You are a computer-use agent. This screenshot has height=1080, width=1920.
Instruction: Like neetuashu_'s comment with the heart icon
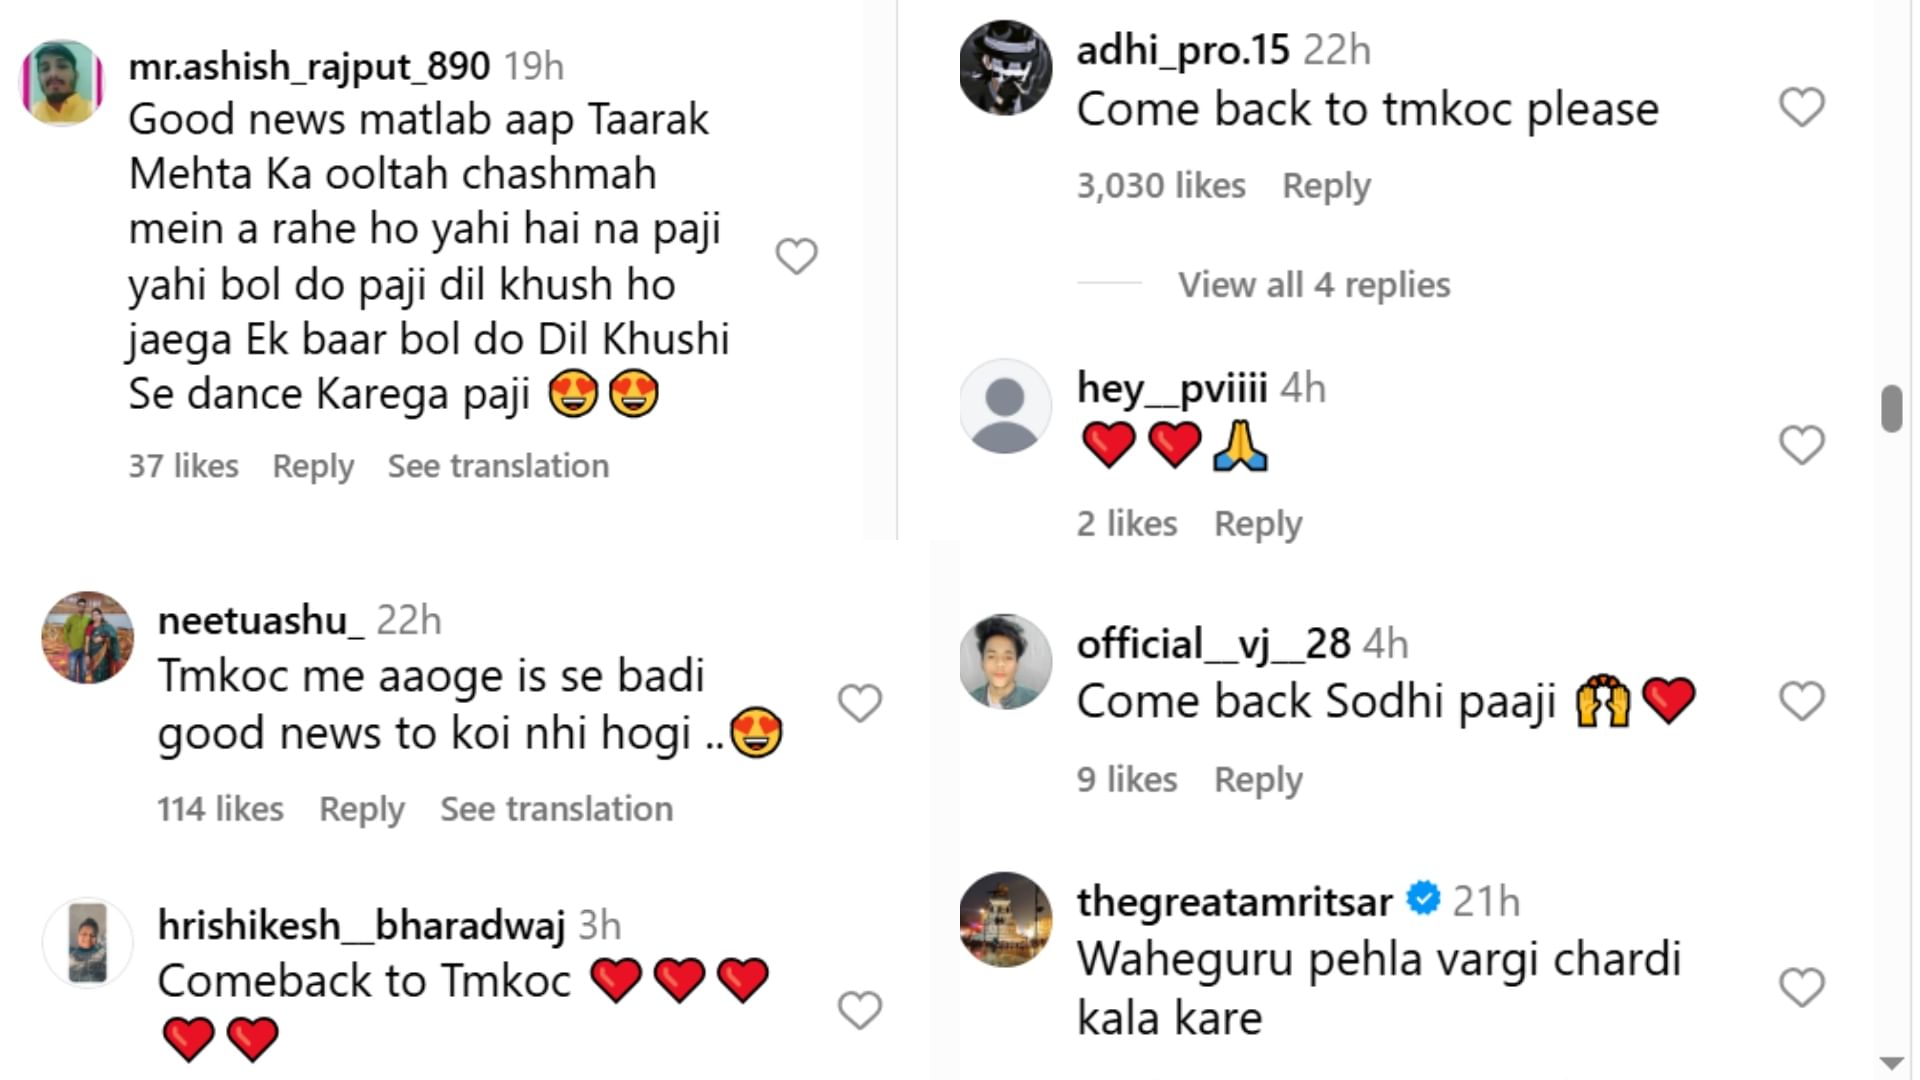[859, 703]
